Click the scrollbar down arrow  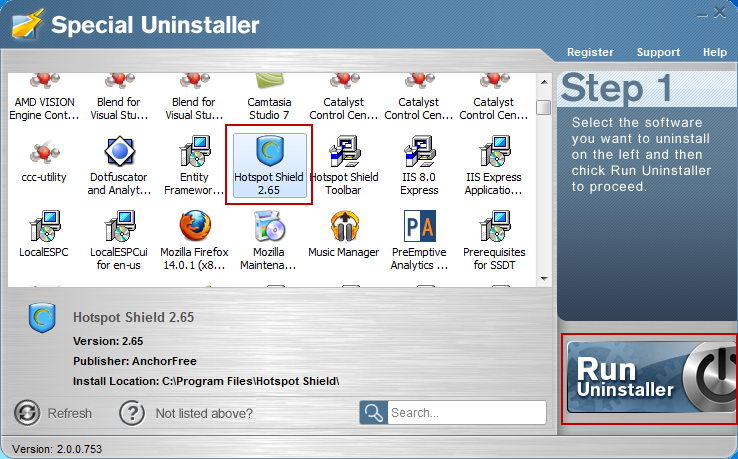544,279
